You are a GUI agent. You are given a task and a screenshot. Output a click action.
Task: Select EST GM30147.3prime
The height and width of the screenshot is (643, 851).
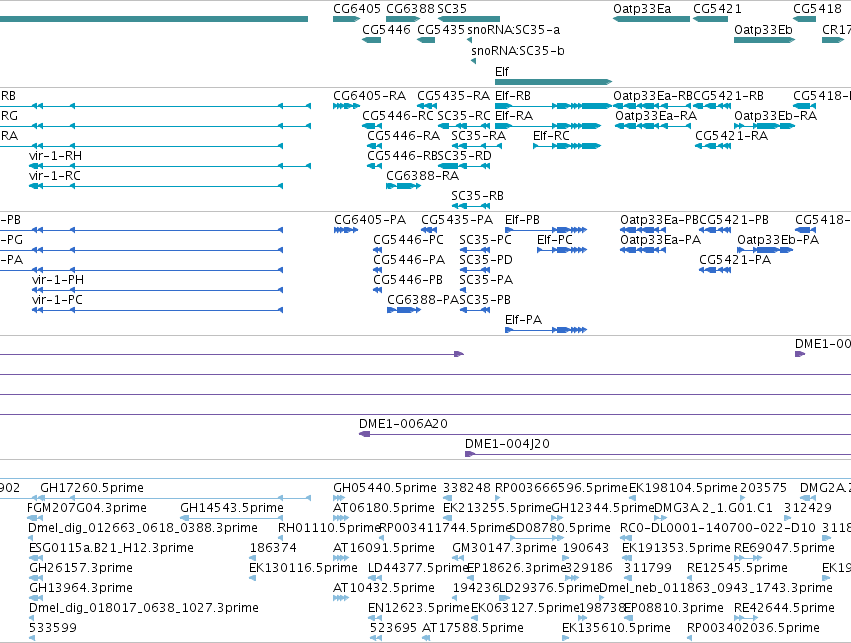504,548
